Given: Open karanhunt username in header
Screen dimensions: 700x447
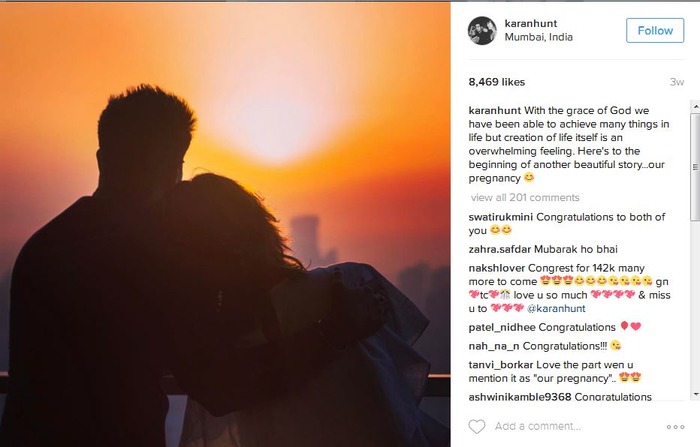Looking at the screenshot, I should [531, 23].
